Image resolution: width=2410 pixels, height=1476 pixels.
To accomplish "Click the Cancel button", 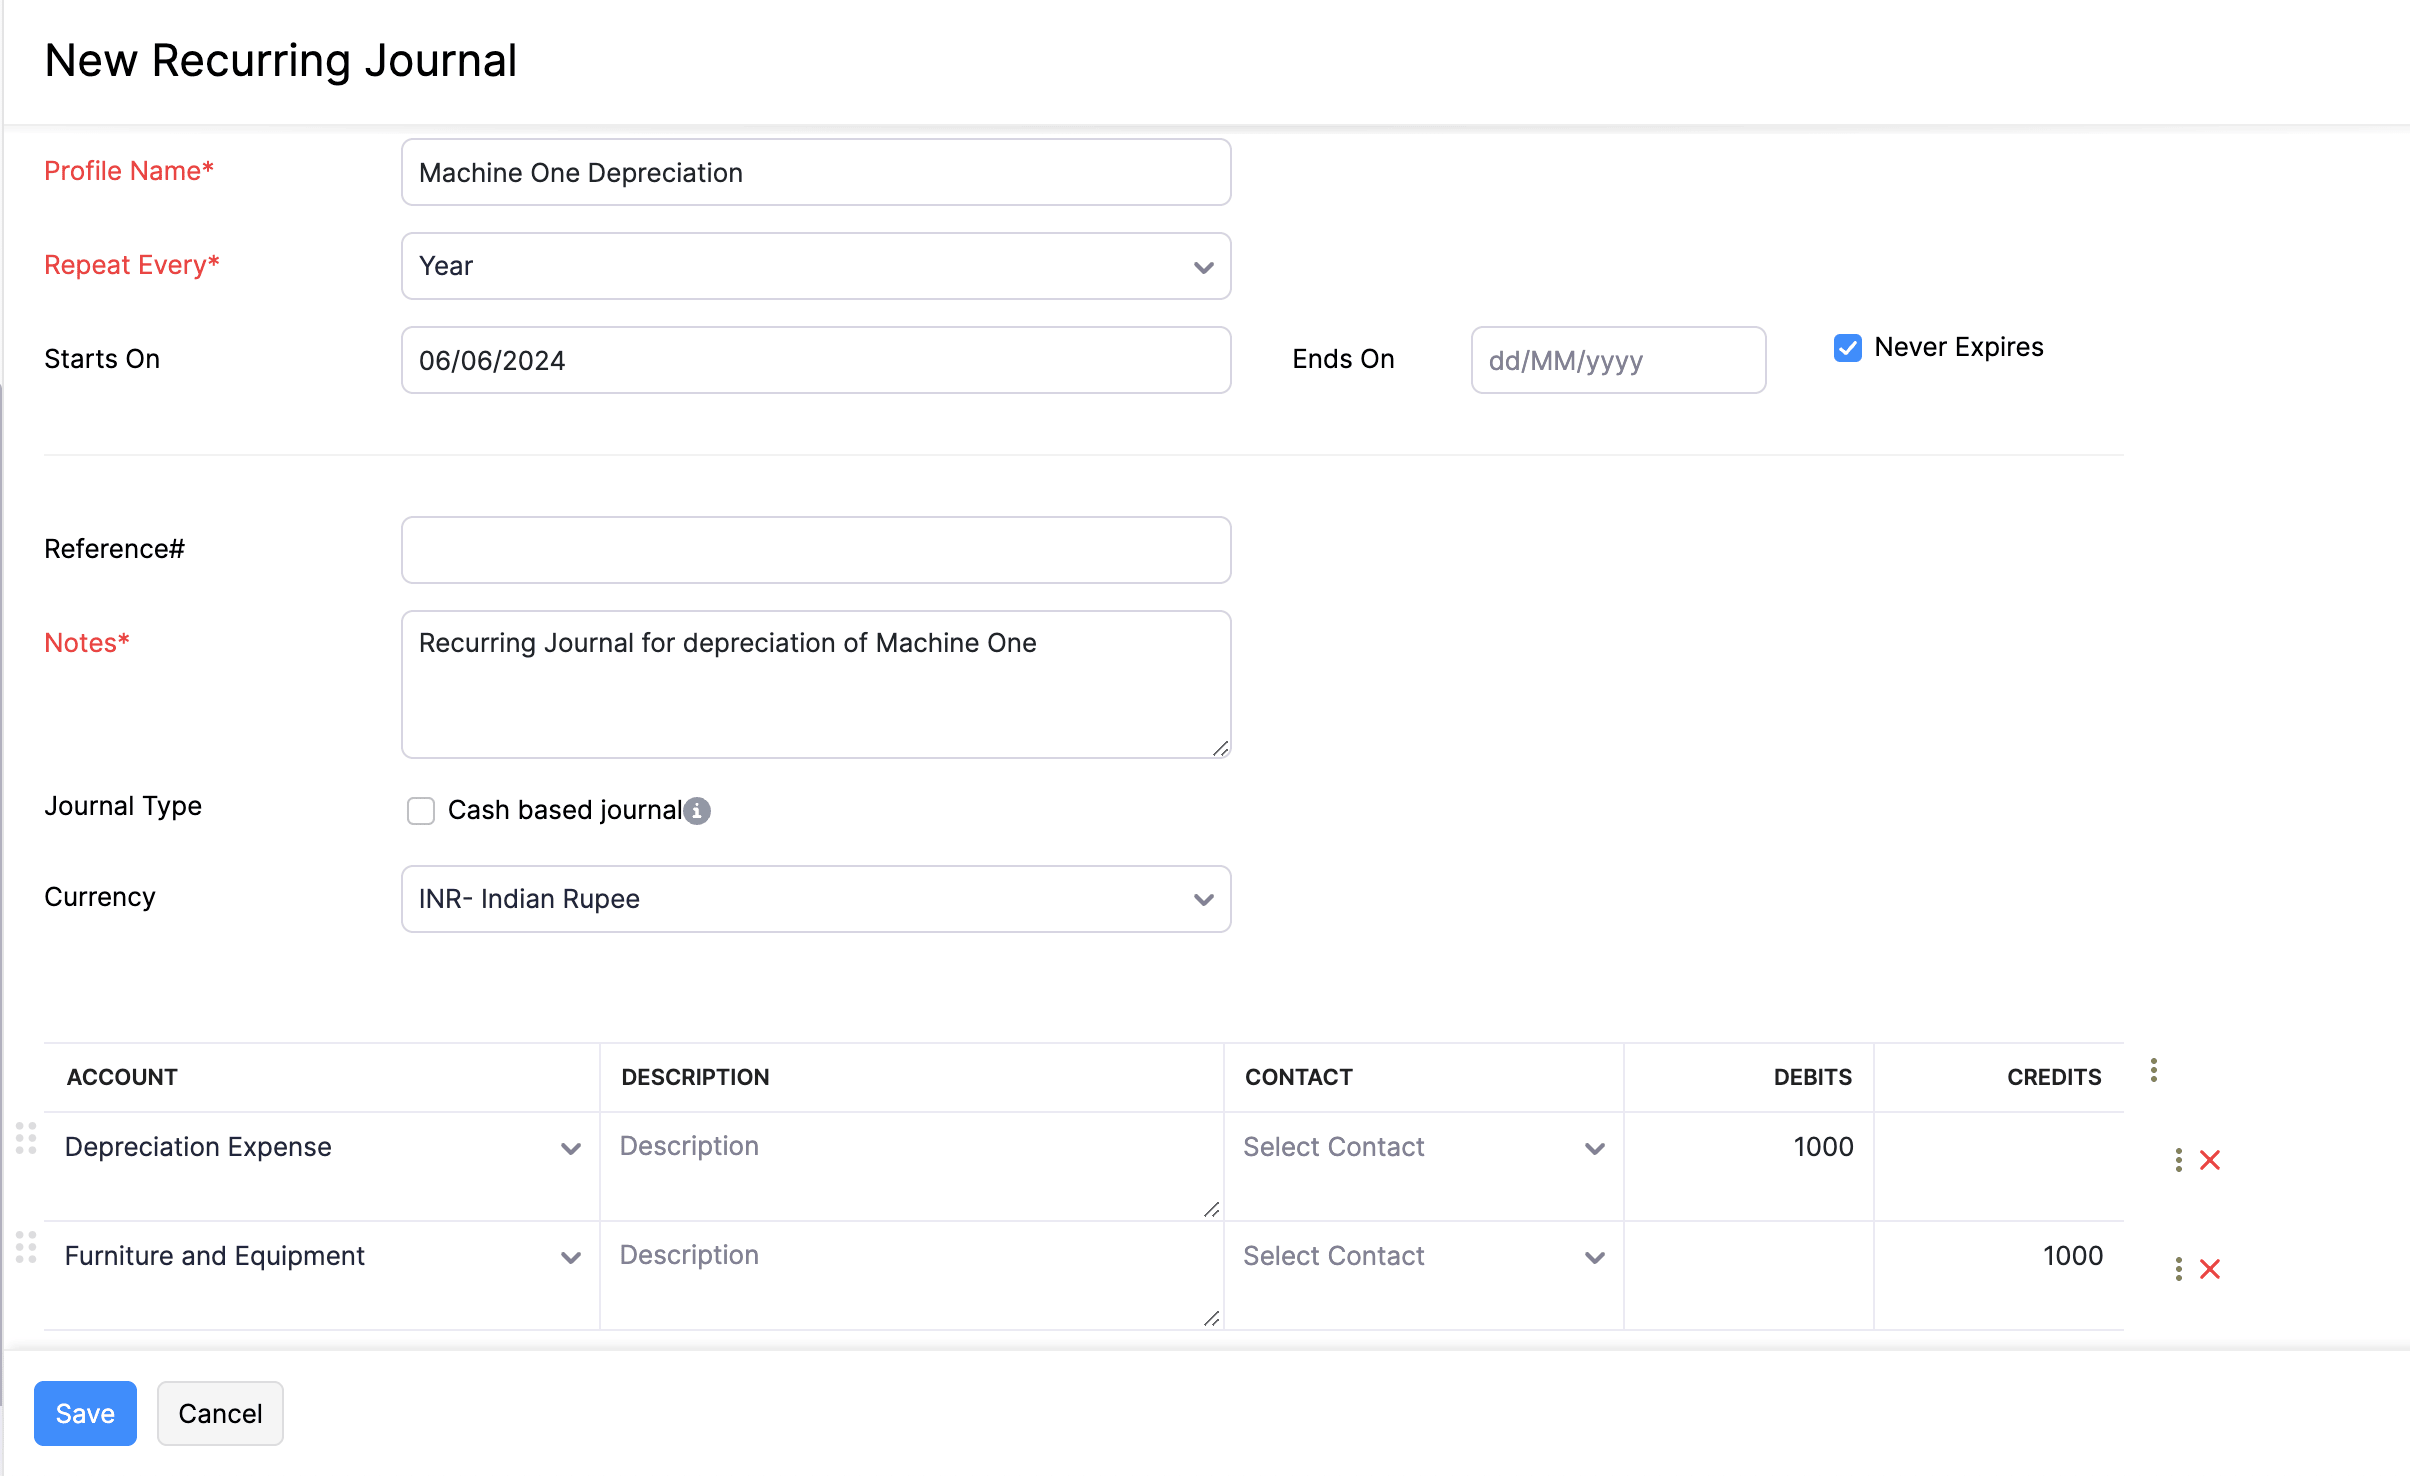I will point(220,1413).
